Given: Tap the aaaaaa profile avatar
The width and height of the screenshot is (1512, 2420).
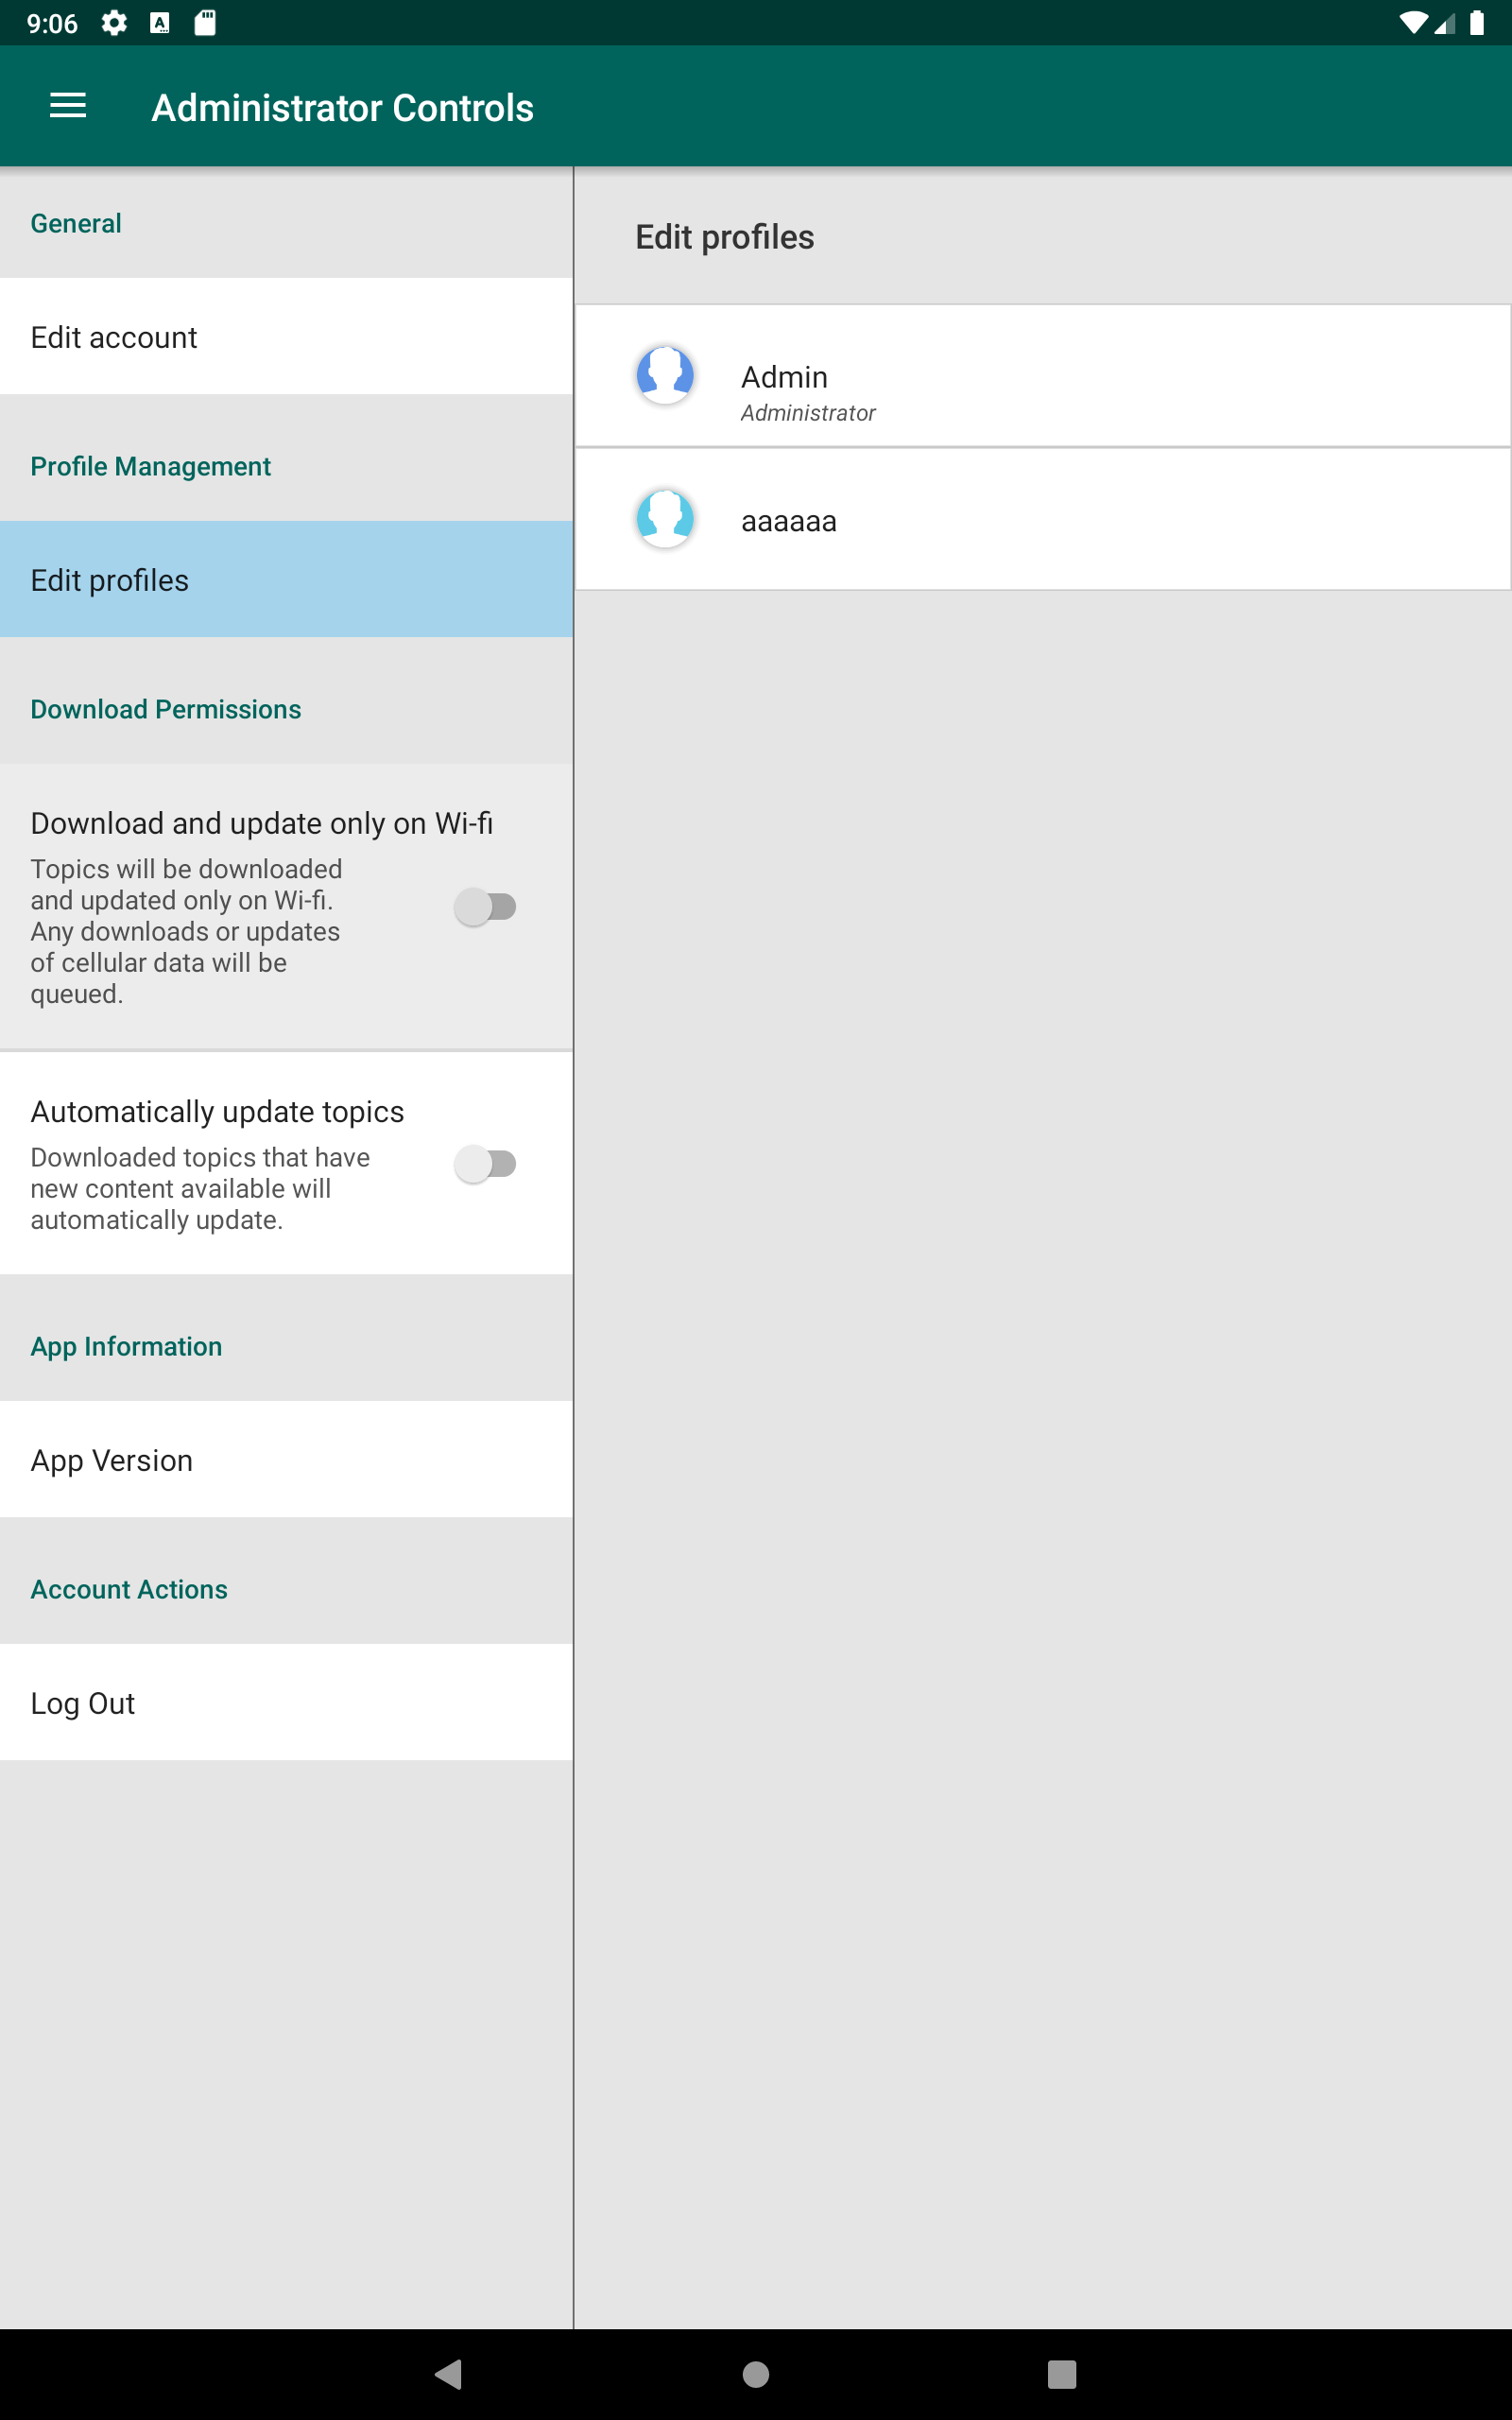Looking at the screenshot, I should [x=665, y=518].
